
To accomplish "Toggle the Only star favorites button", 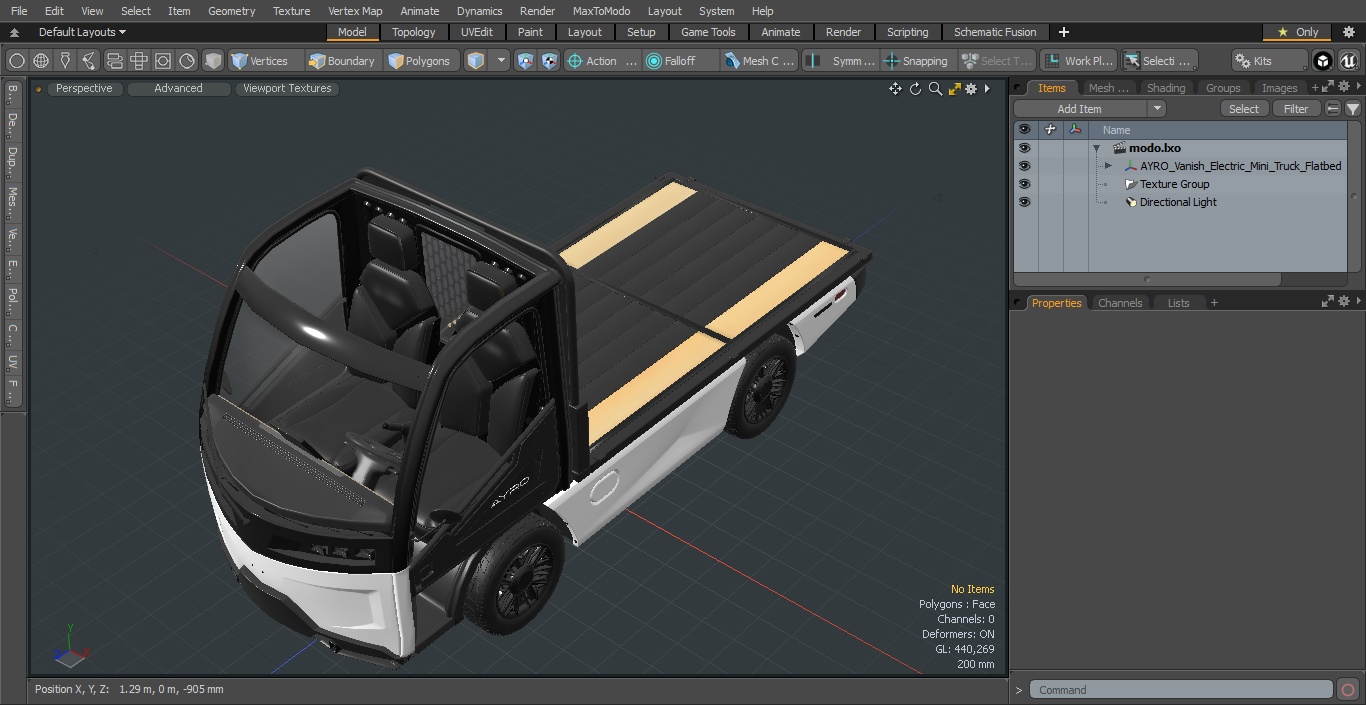I will pos(1297,32).
